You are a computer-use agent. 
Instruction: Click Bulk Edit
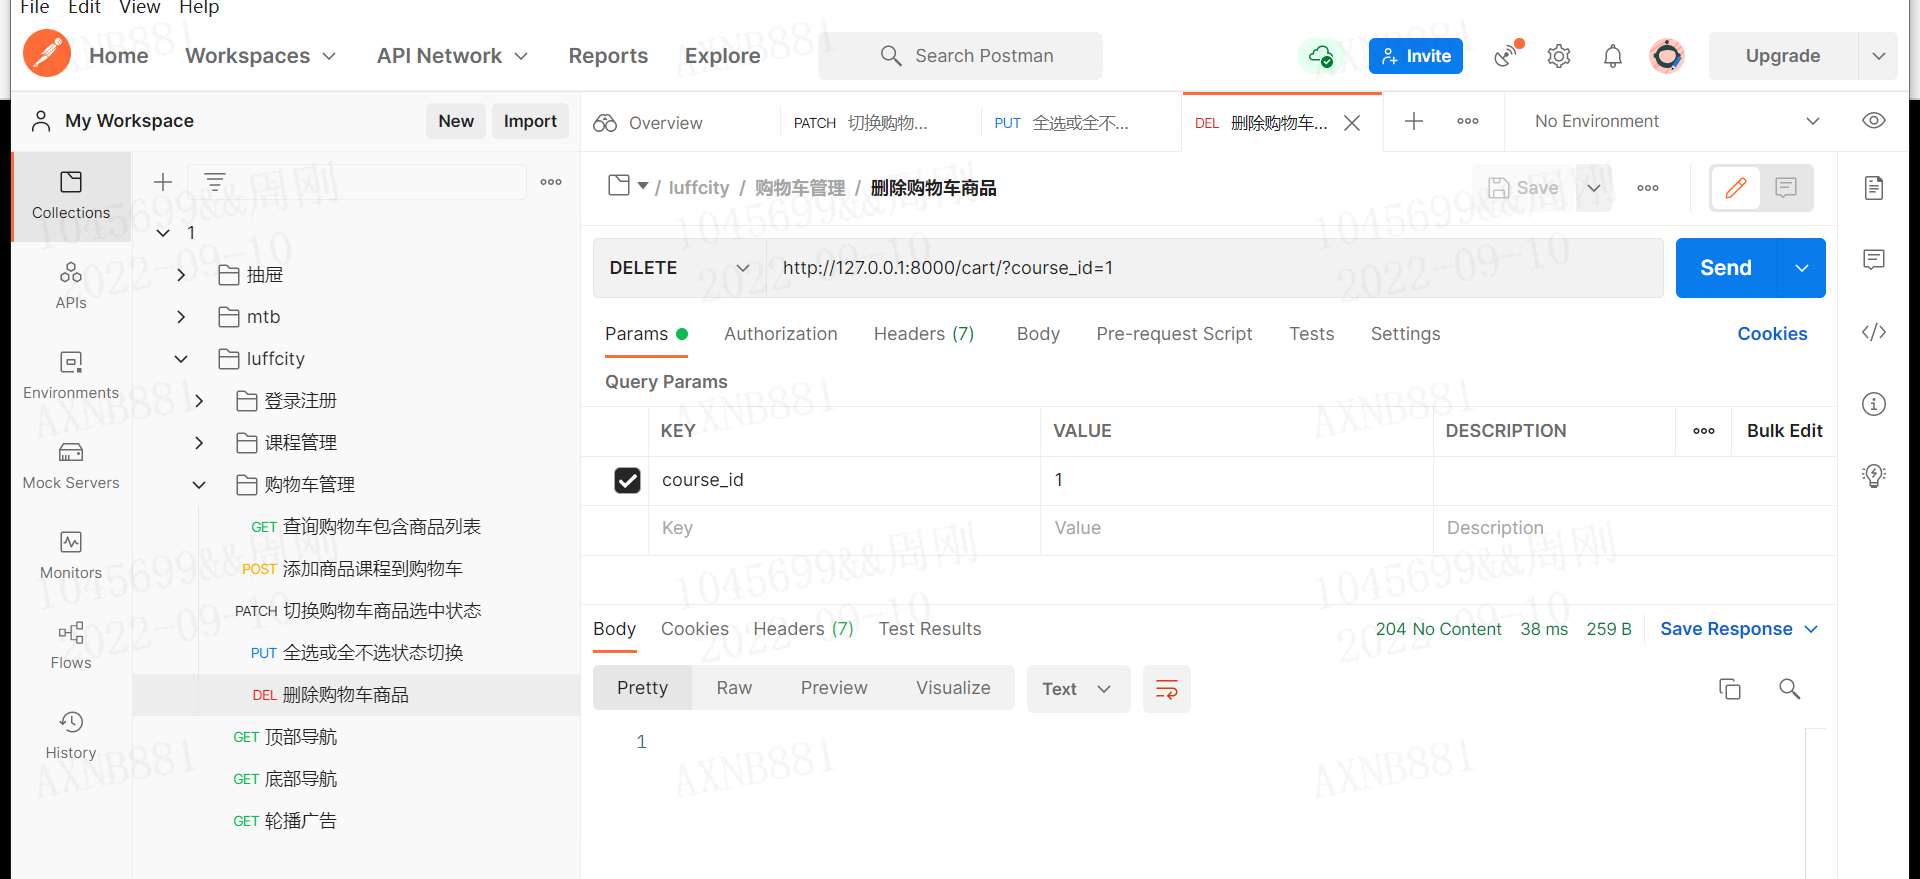pos(1785,431)
